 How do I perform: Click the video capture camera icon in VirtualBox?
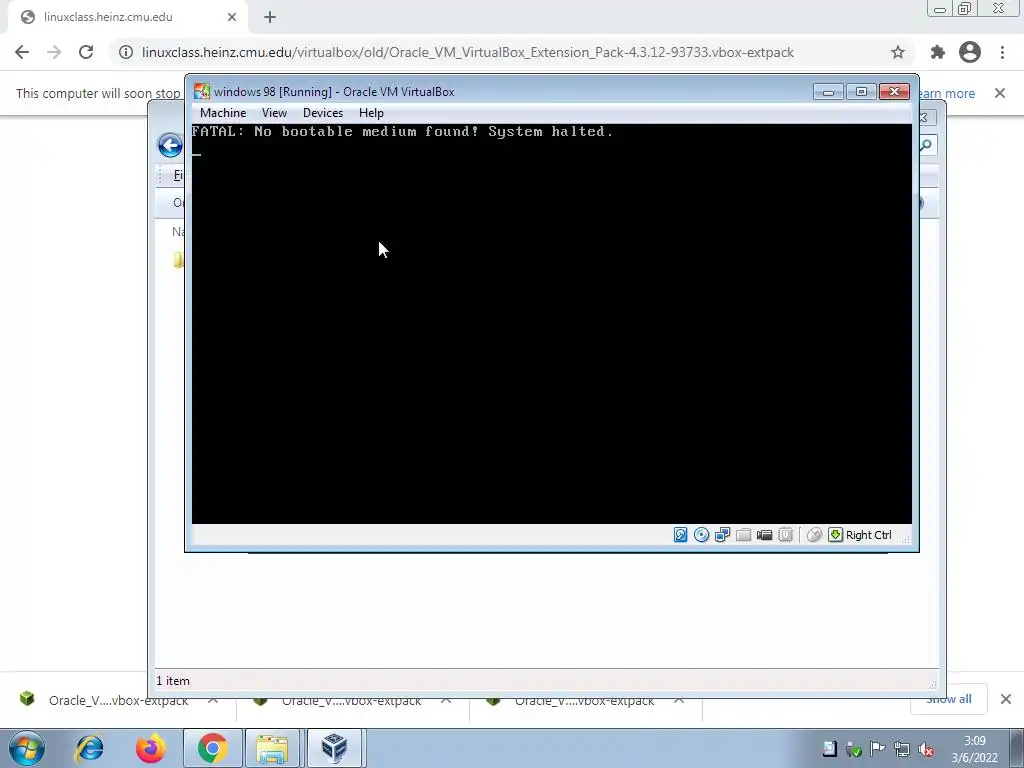(x=764, y=535)
